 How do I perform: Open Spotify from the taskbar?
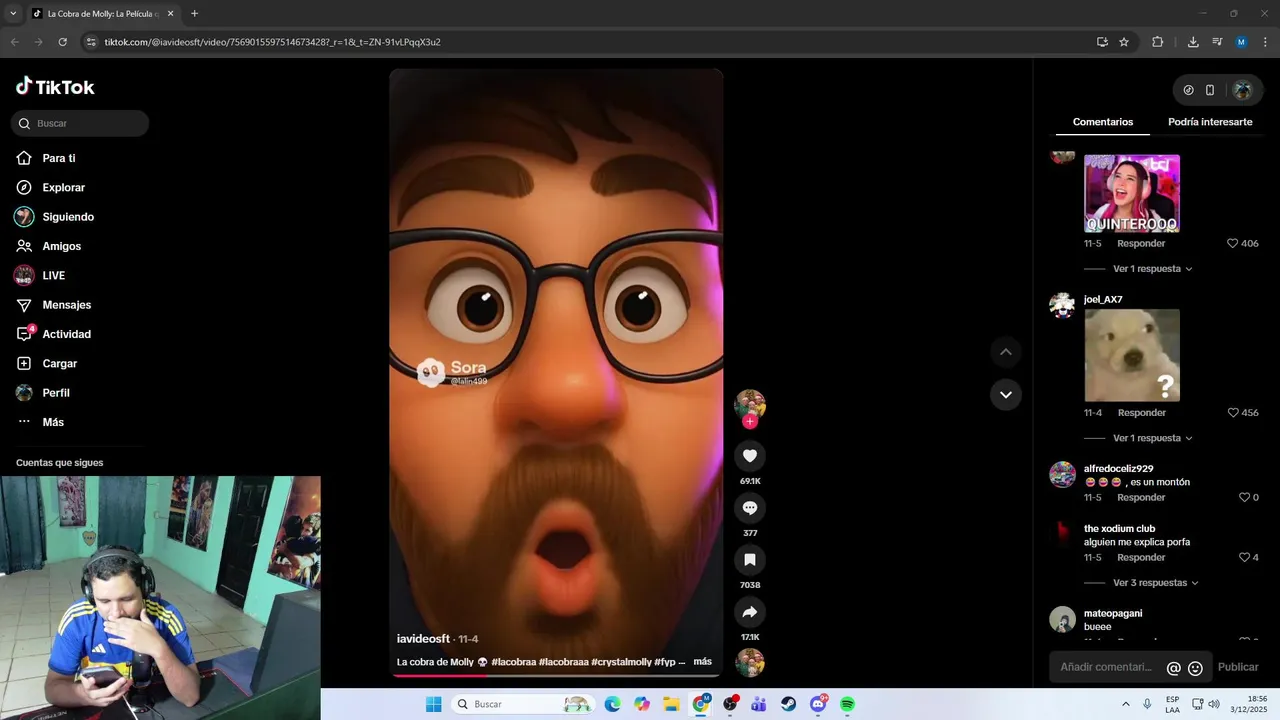coord(847,704)
